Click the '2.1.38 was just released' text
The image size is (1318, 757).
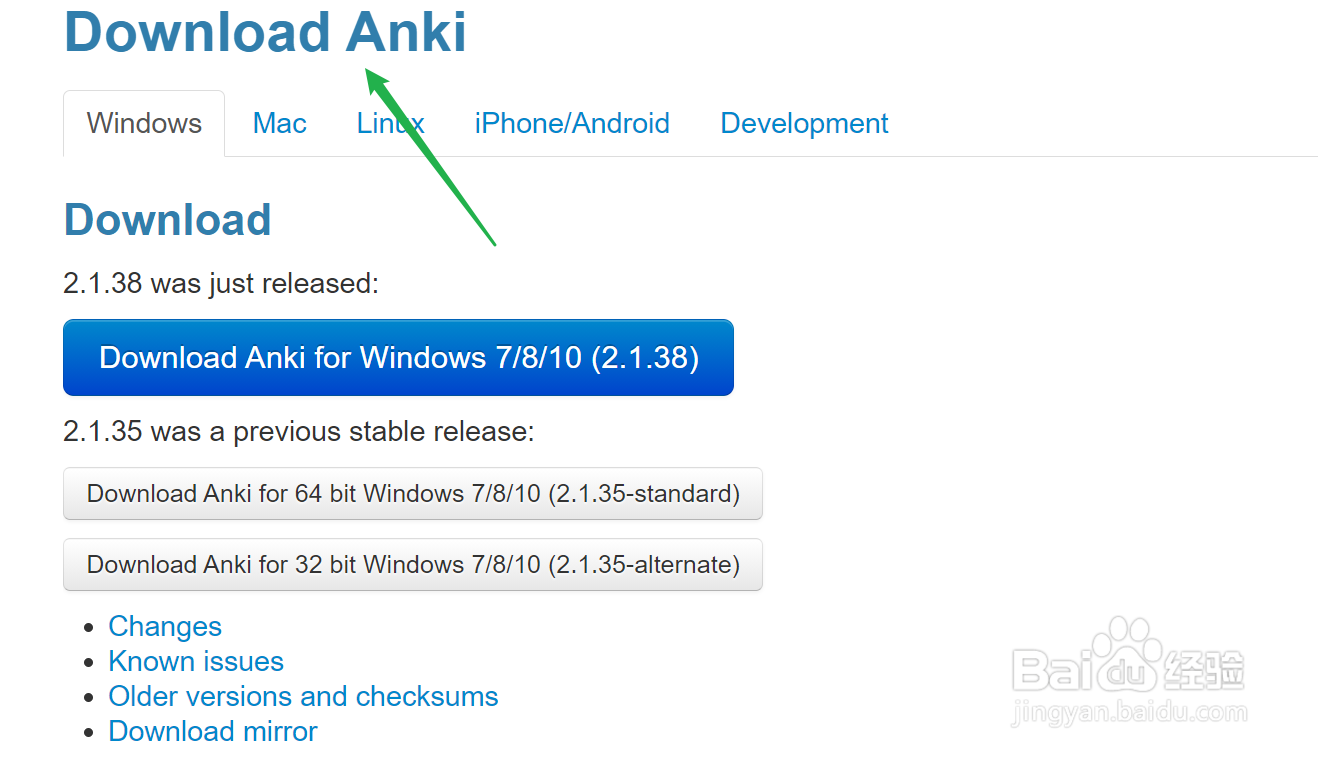click(221, 283)
